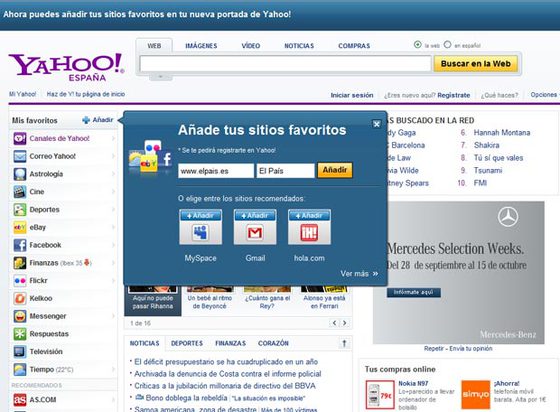Open the Corazón news tab
Viewport: 560px width, 412px height.
click(273, 343)
